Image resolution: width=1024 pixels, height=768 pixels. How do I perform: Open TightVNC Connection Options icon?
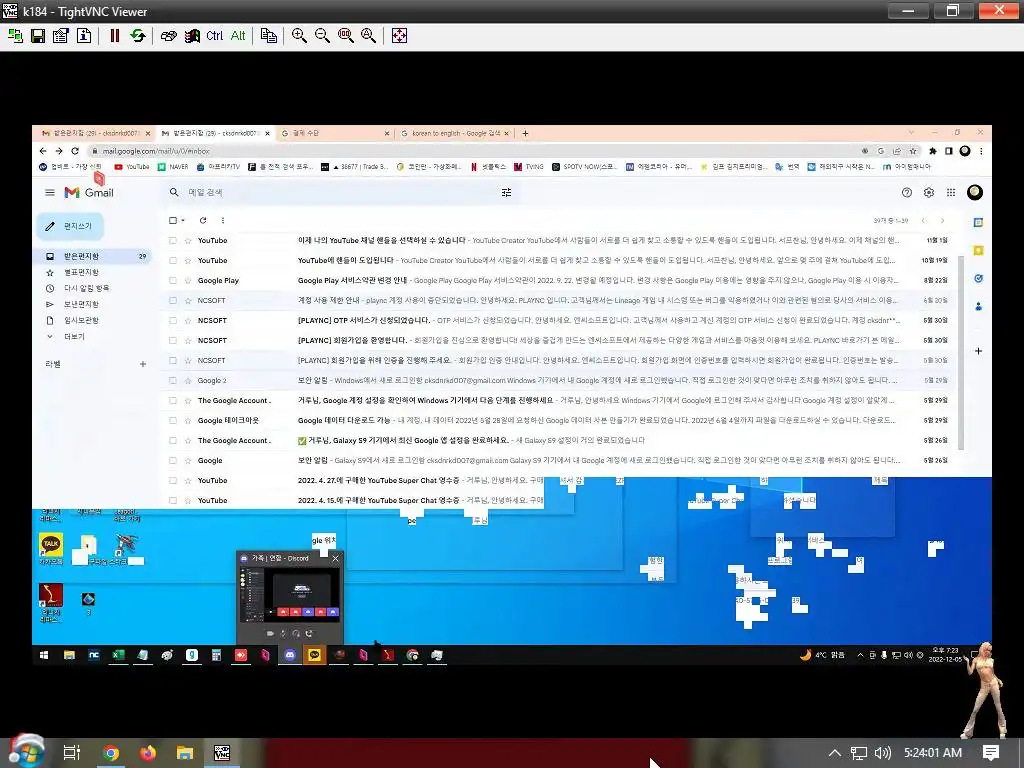point(61,35)
